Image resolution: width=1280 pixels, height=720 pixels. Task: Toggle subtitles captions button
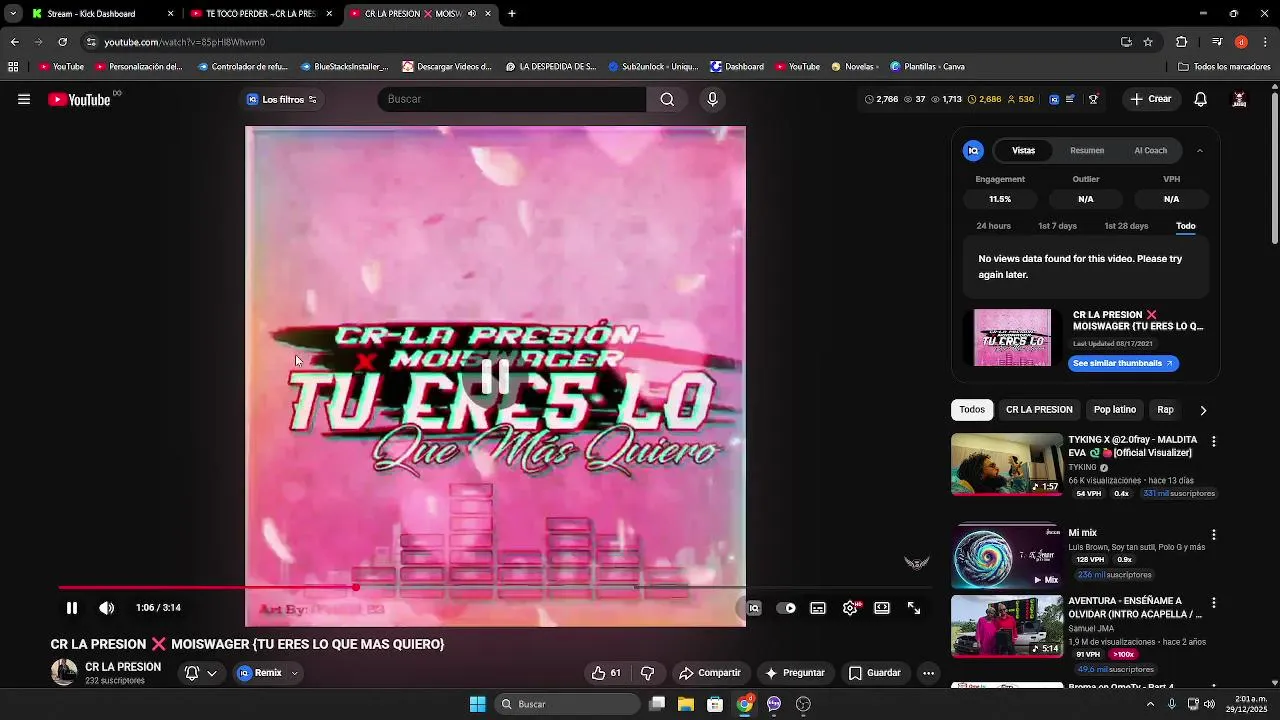[818, 608]
